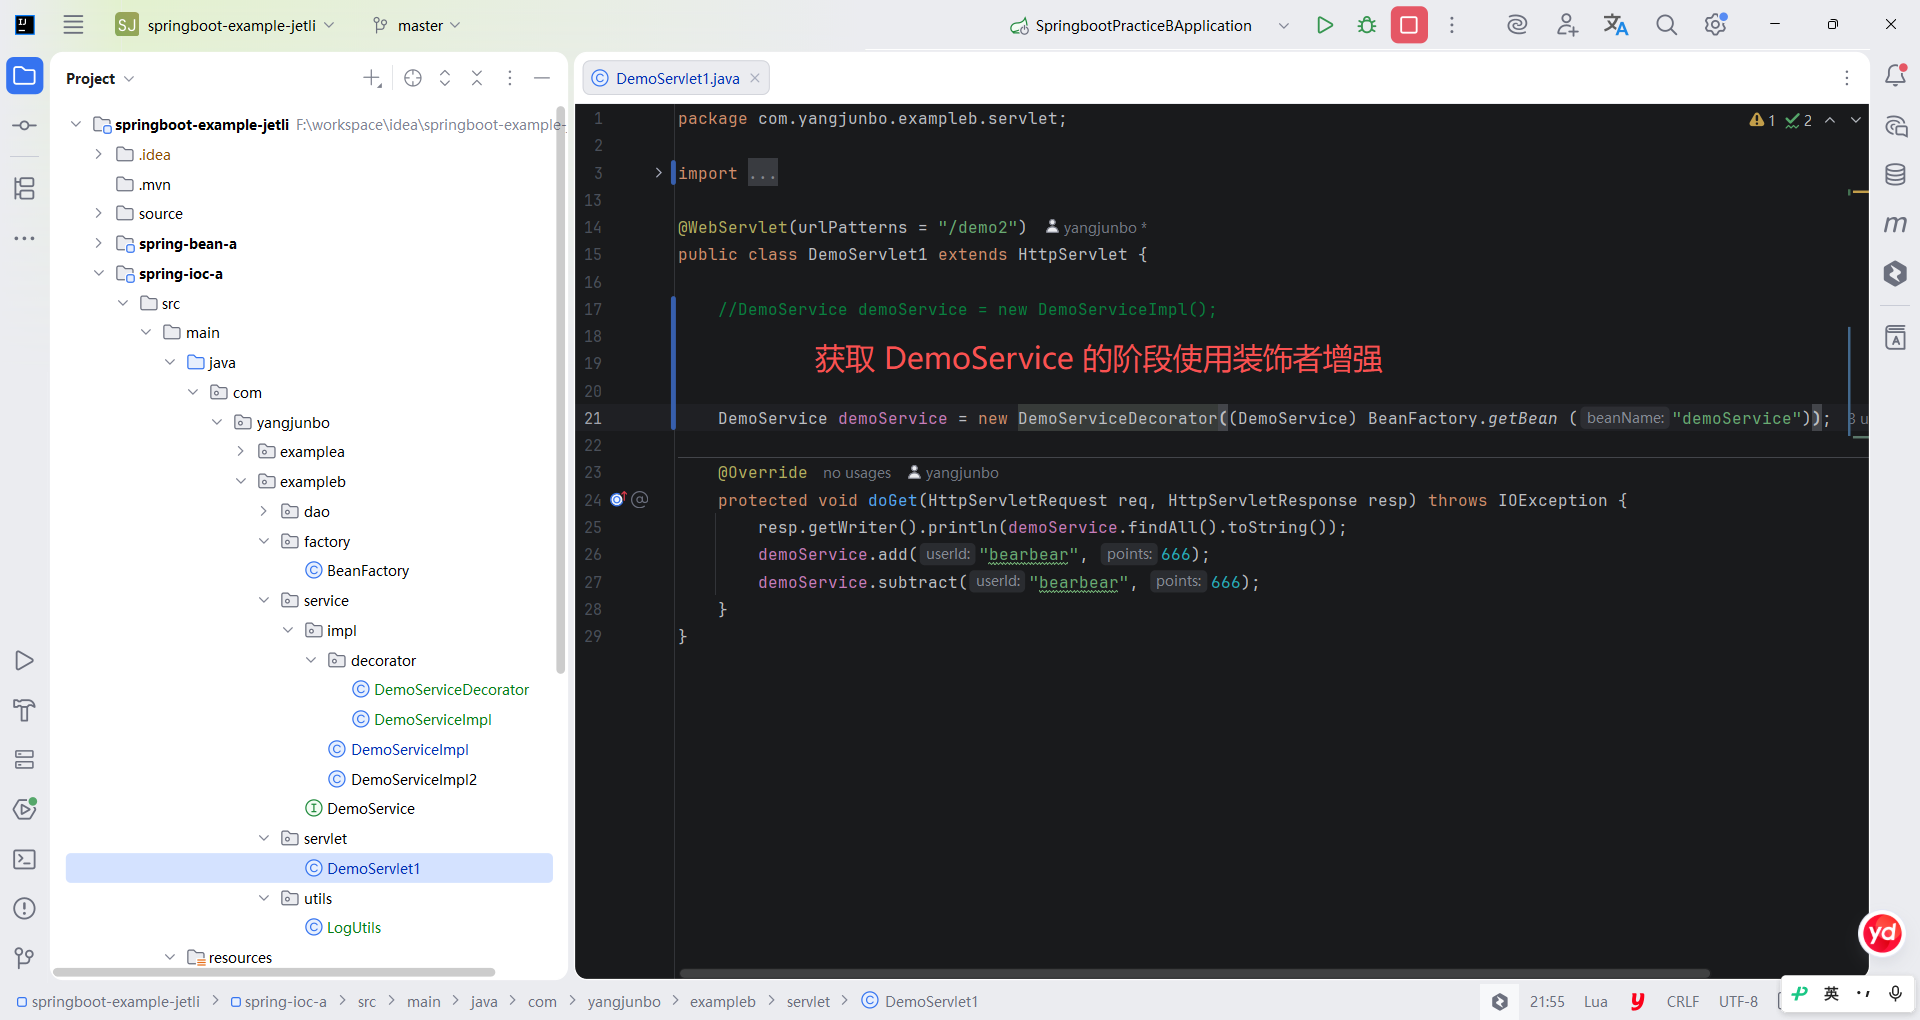Image resolution: width=1920 pixels, height=1020 pixels.
Task: Open Project view mode dropdown
Action: 100,78
